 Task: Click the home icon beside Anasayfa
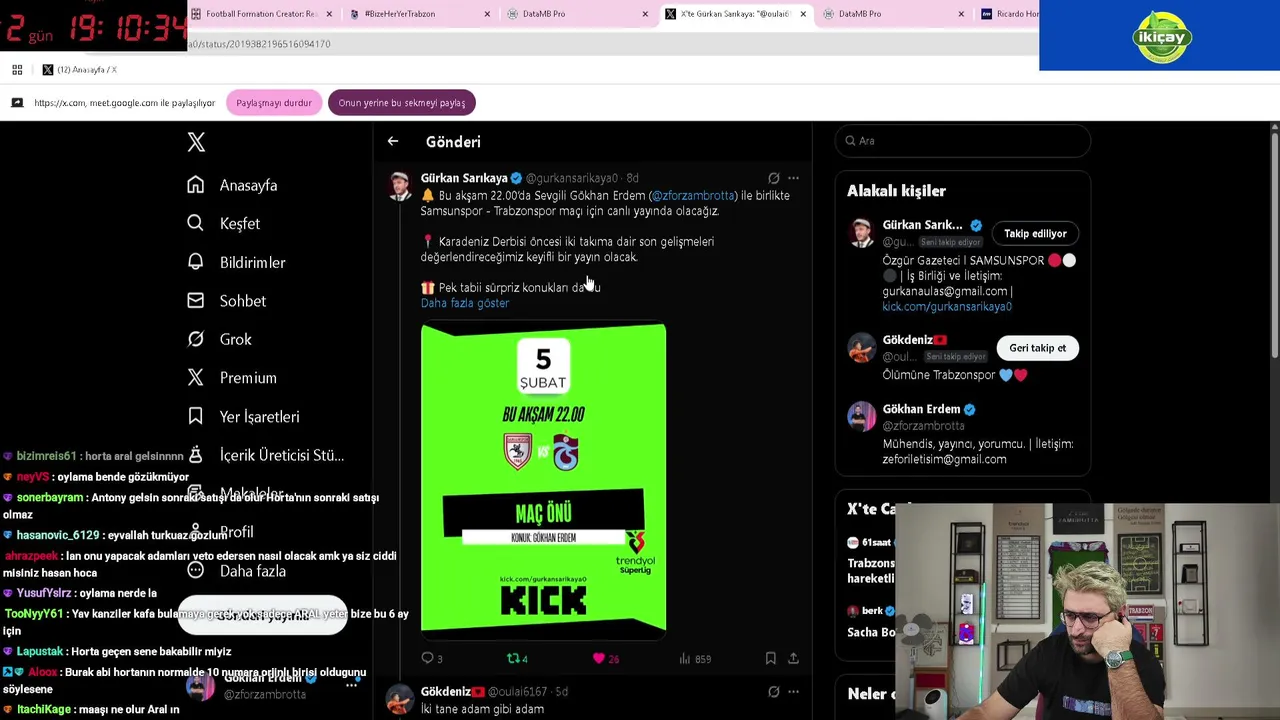(196, 185)
